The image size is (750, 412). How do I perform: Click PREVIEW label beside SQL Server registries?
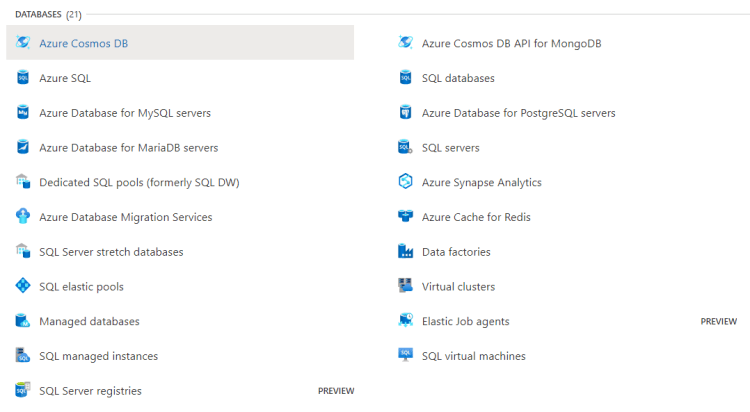(336, 391)
